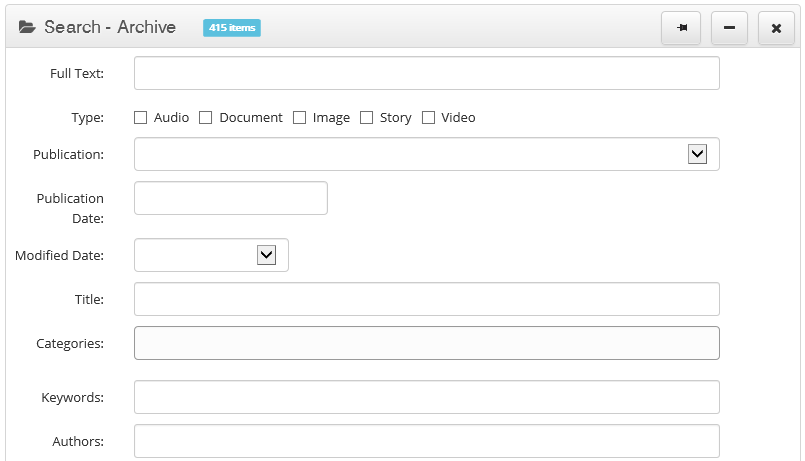Viewport: 805px width, 461px height.
Task: Click the Categories field
Action: 427,343
